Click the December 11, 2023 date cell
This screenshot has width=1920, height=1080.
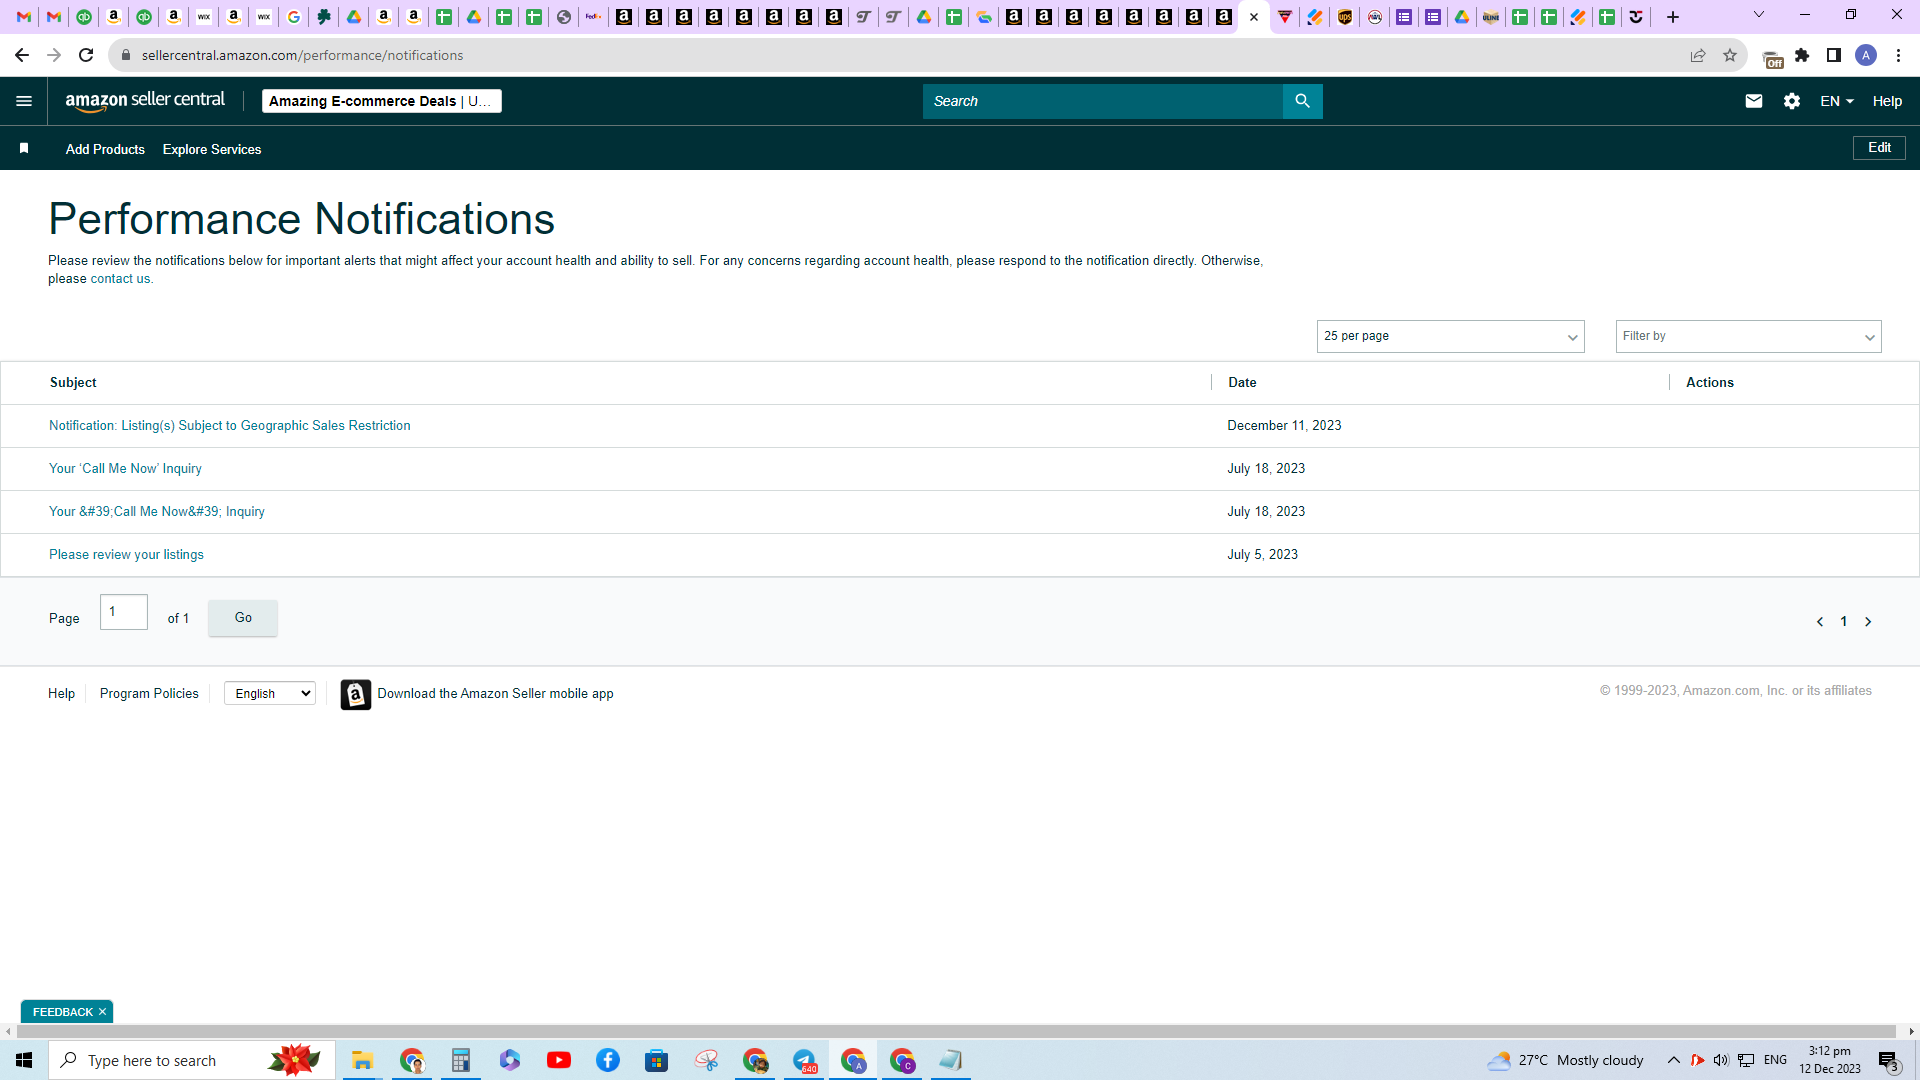click(1284, 426)
